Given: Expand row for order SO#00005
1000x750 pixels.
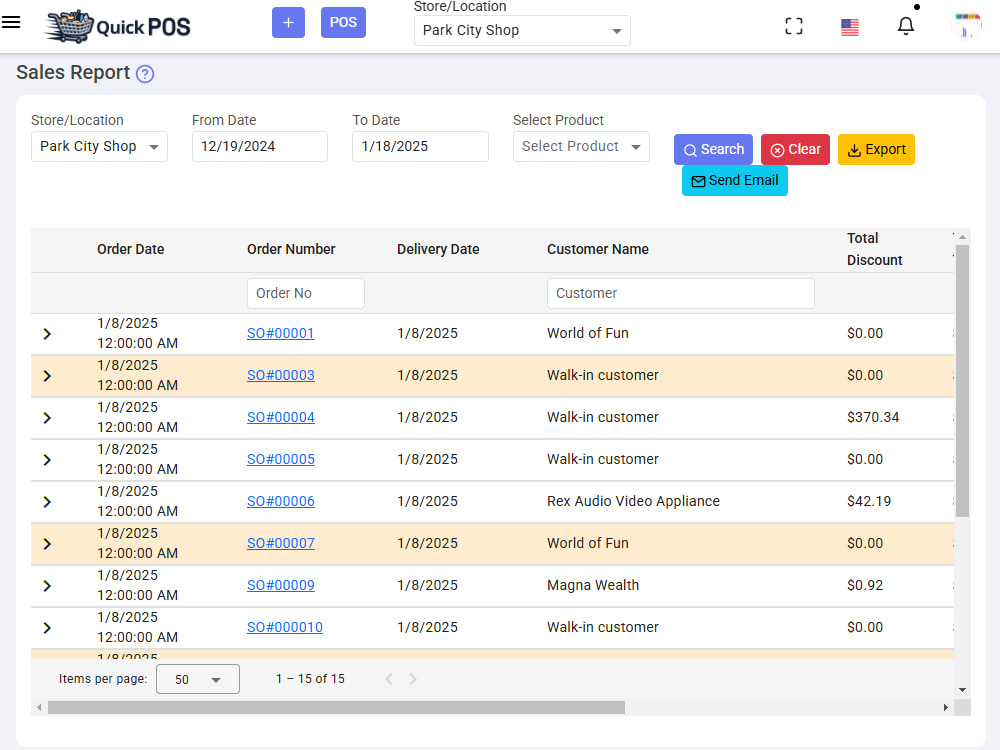Looking at the screenshot, I should pos(47,460).
